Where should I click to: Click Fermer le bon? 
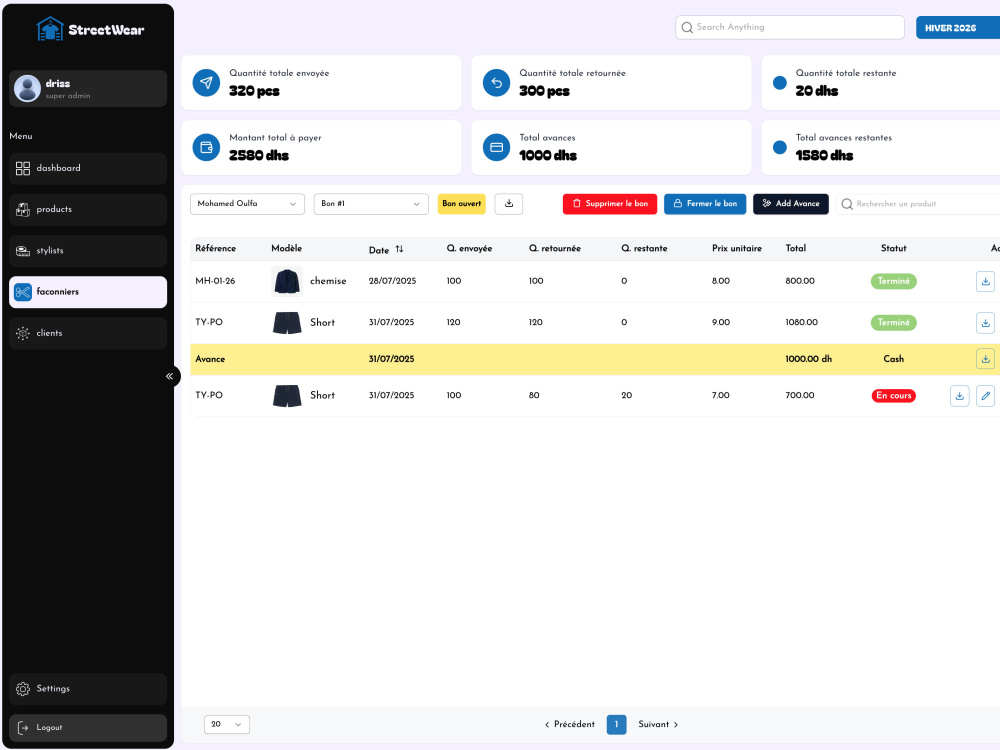(705, 204)
